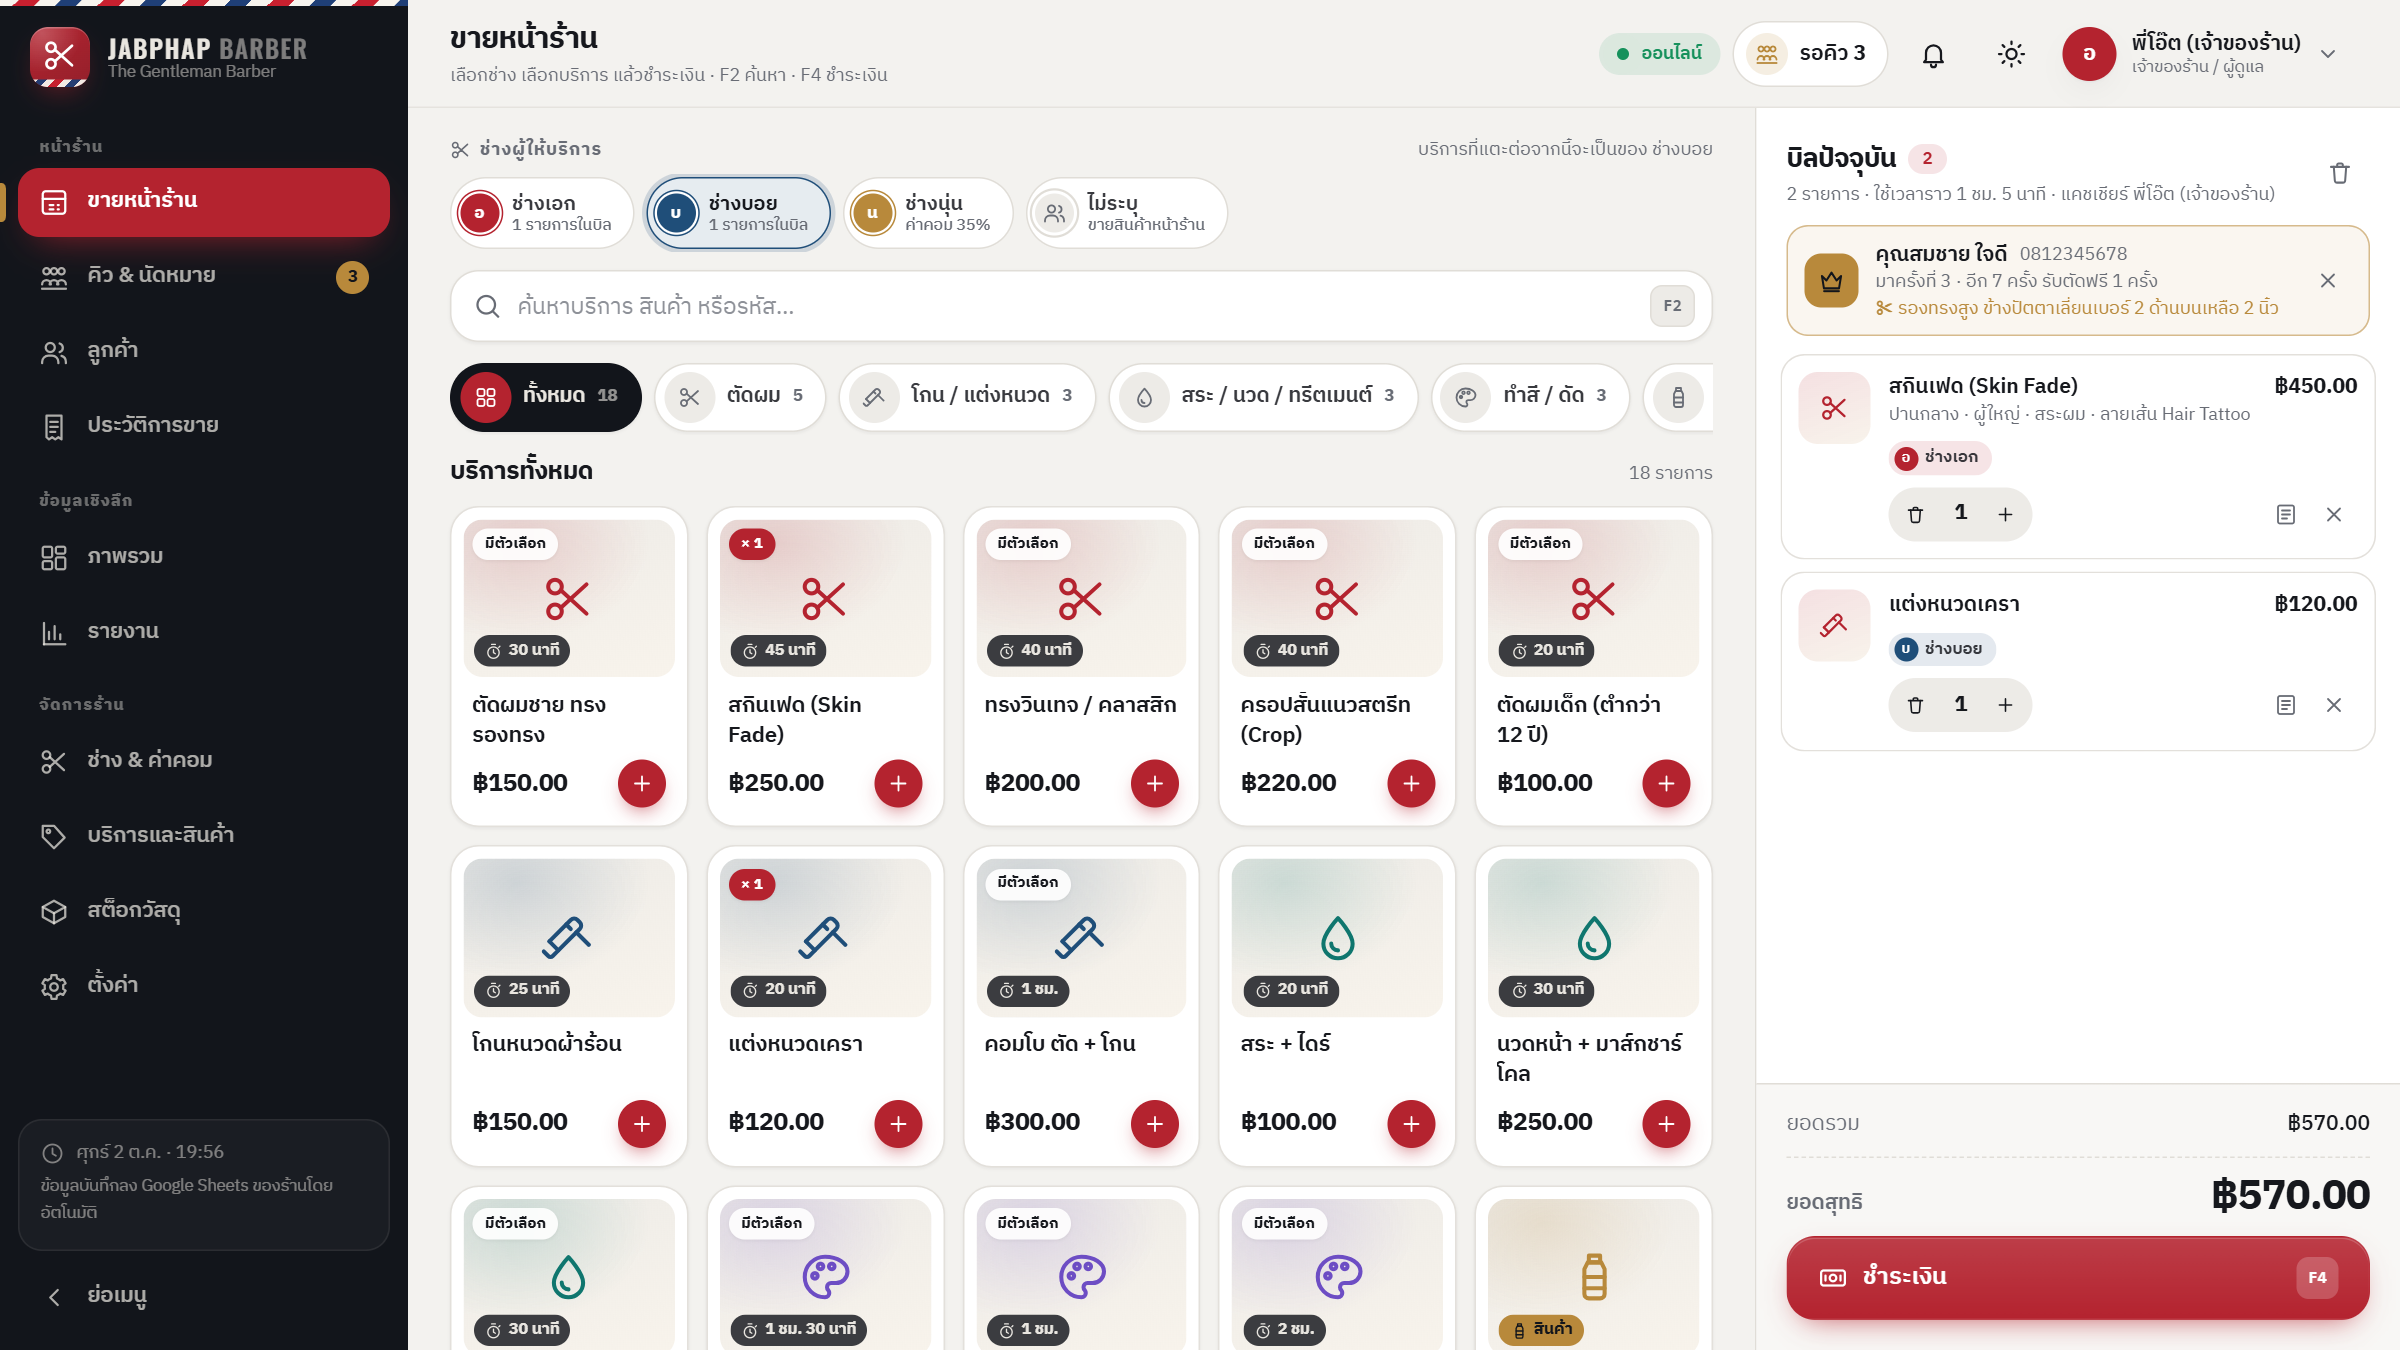The image size is (2400, 1350).
Task: Open the รอคิว 3 queue button
Action: point(1810,54)
